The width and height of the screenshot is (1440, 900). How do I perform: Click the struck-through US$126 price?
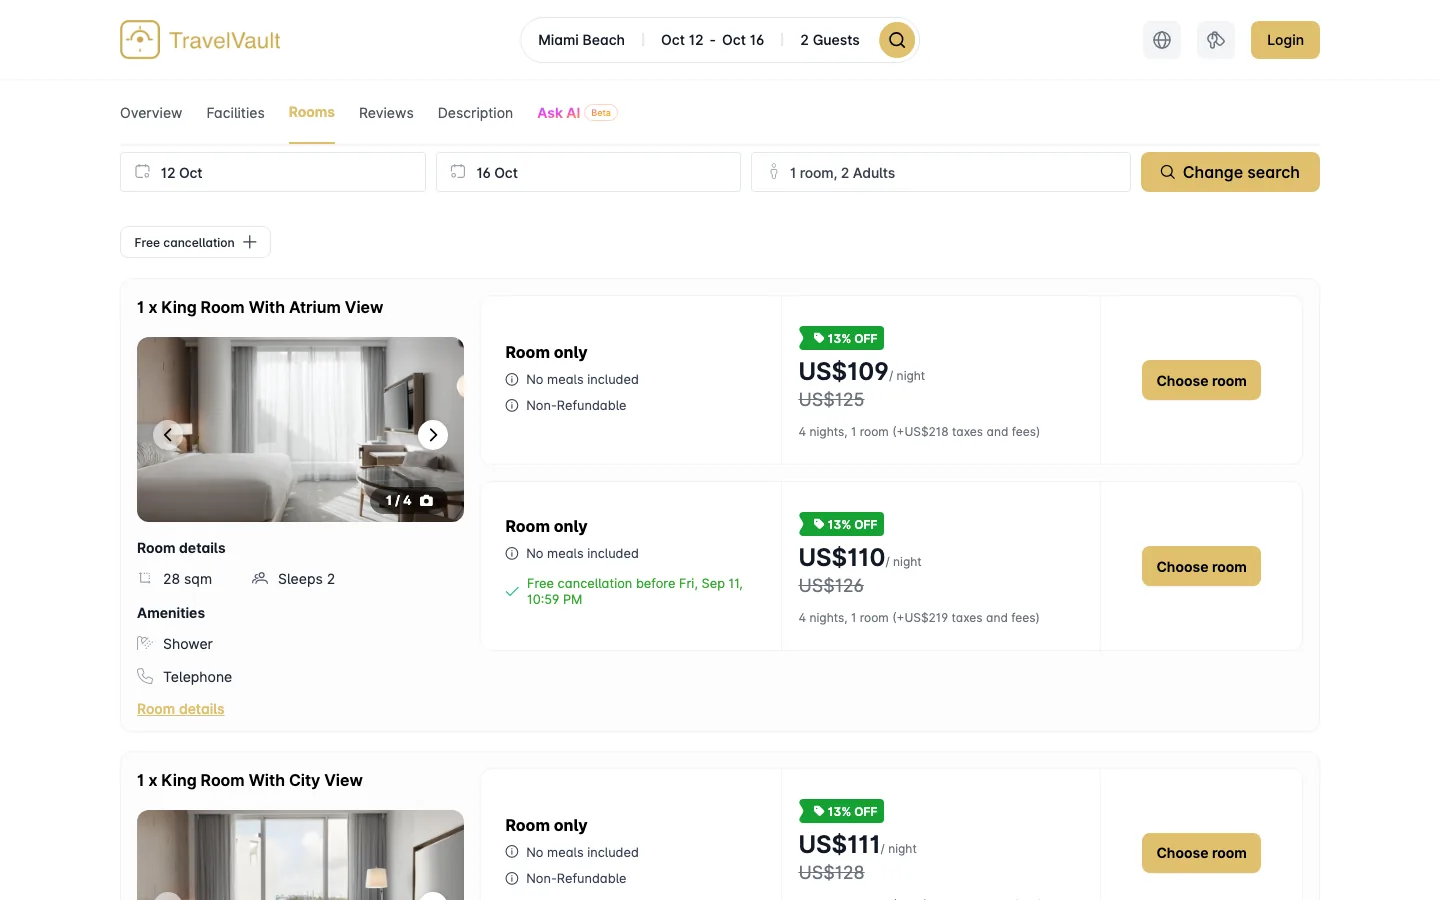click(x=831, y=585)
